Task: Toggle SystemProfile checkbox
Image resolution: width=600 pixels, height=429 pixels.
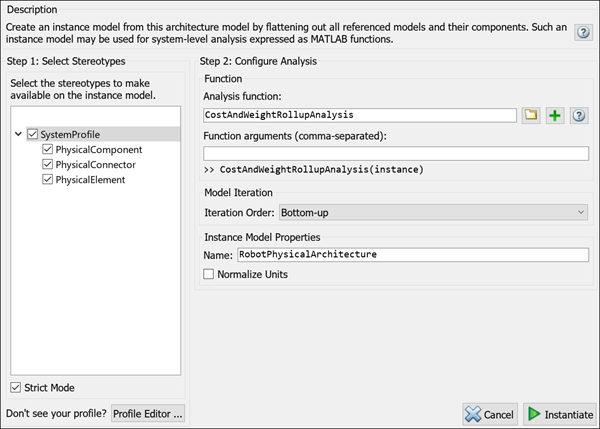Action: (33, 134)
